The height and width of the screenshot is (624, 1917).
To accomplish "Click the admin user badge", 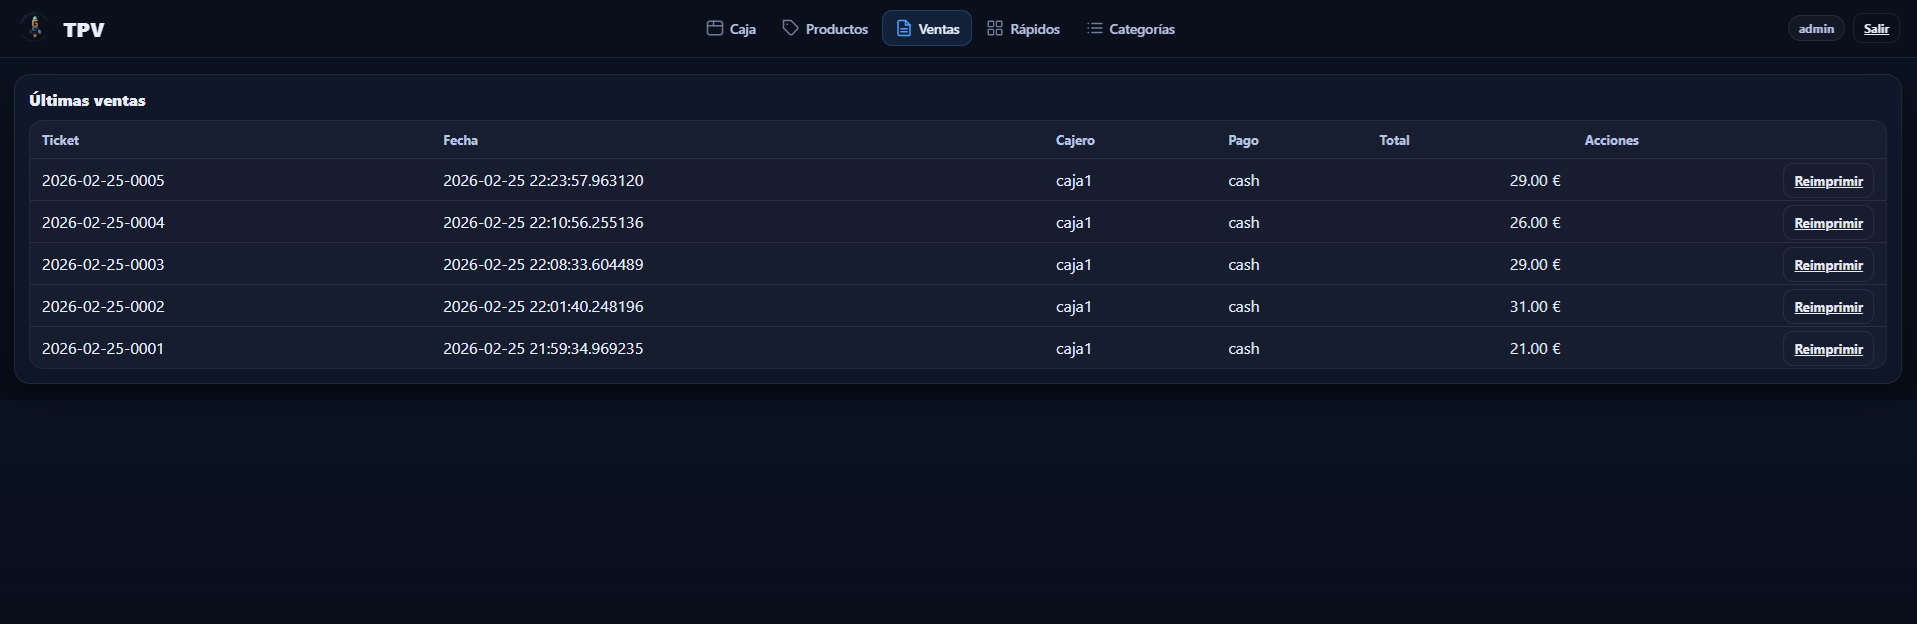I will click(x=1816, y=28).
